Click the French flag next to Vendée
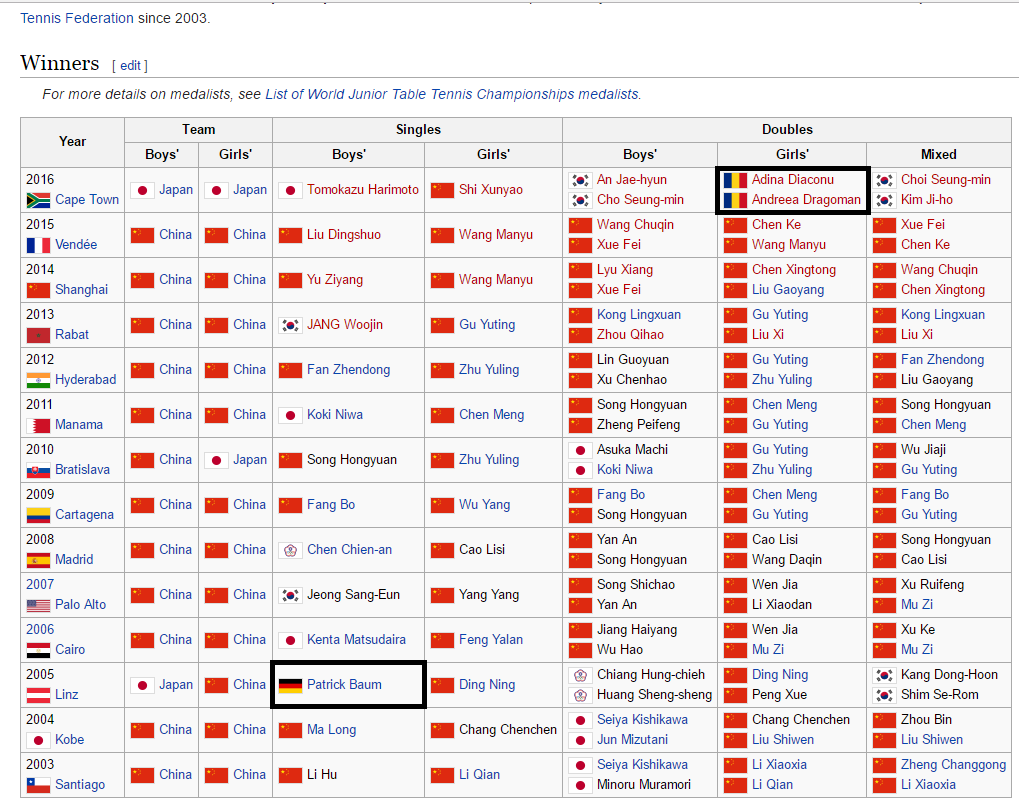The height and width of the screenshot is (803, 1019). [38, 245]
